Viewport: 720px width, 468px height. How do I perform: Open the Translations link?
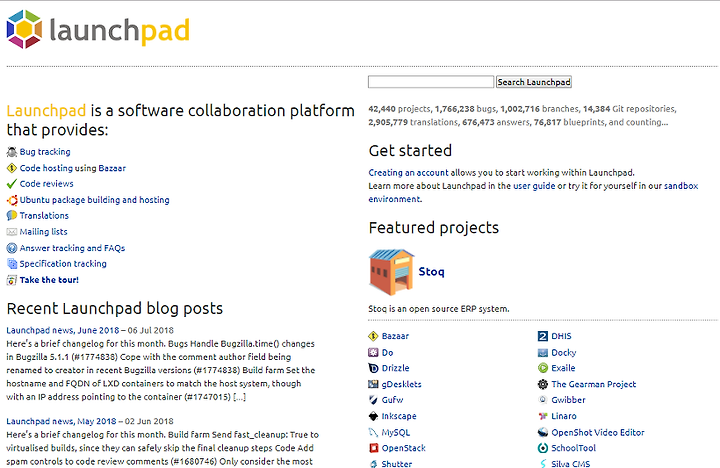pos(44,215)
